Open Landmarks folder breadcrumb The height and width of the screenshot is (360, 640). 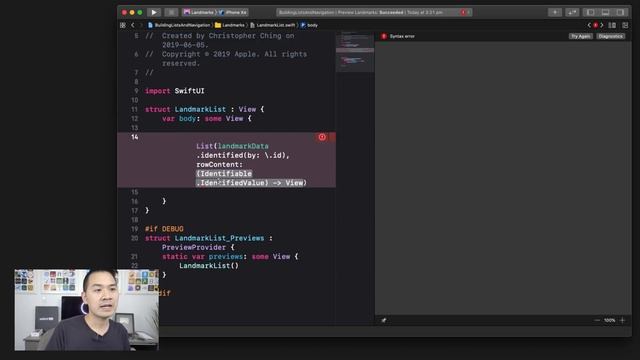230,25
